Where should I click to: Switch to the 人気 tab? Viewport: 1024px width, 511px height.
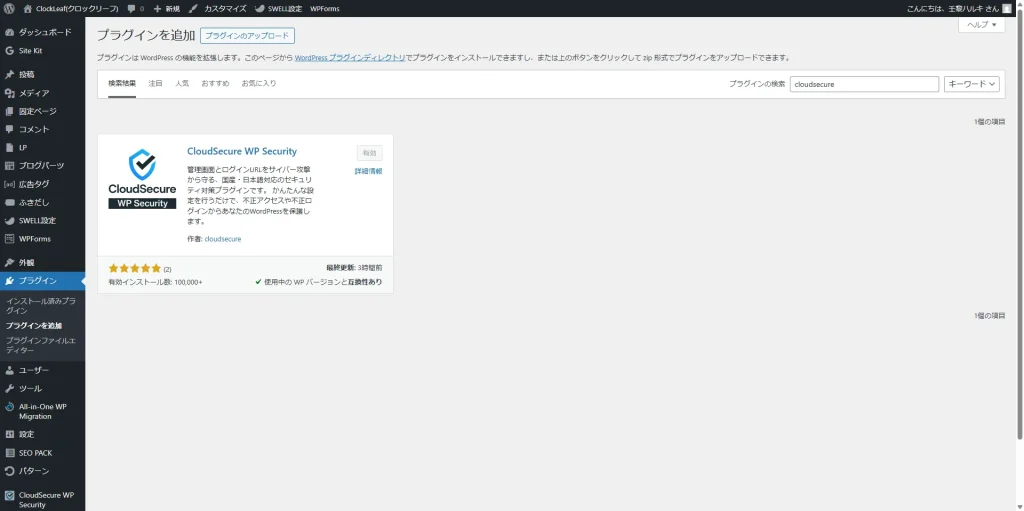click(x=182, y=83)
